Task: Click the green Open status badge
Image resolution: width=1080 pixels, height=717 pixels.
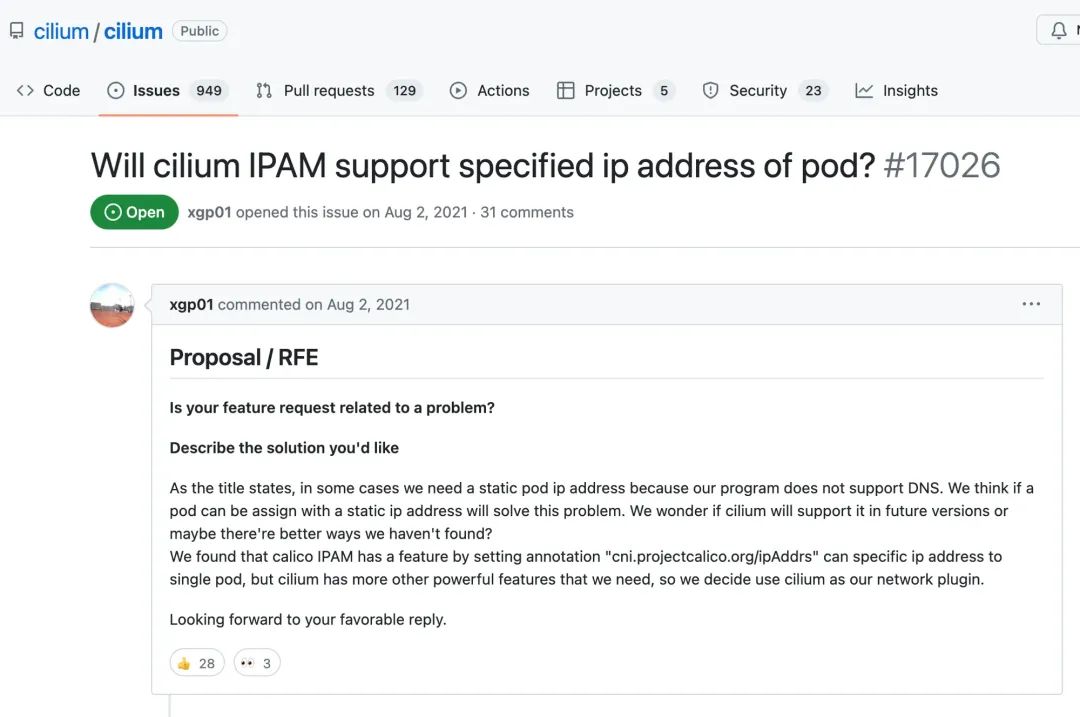Action: click(134, 212)
